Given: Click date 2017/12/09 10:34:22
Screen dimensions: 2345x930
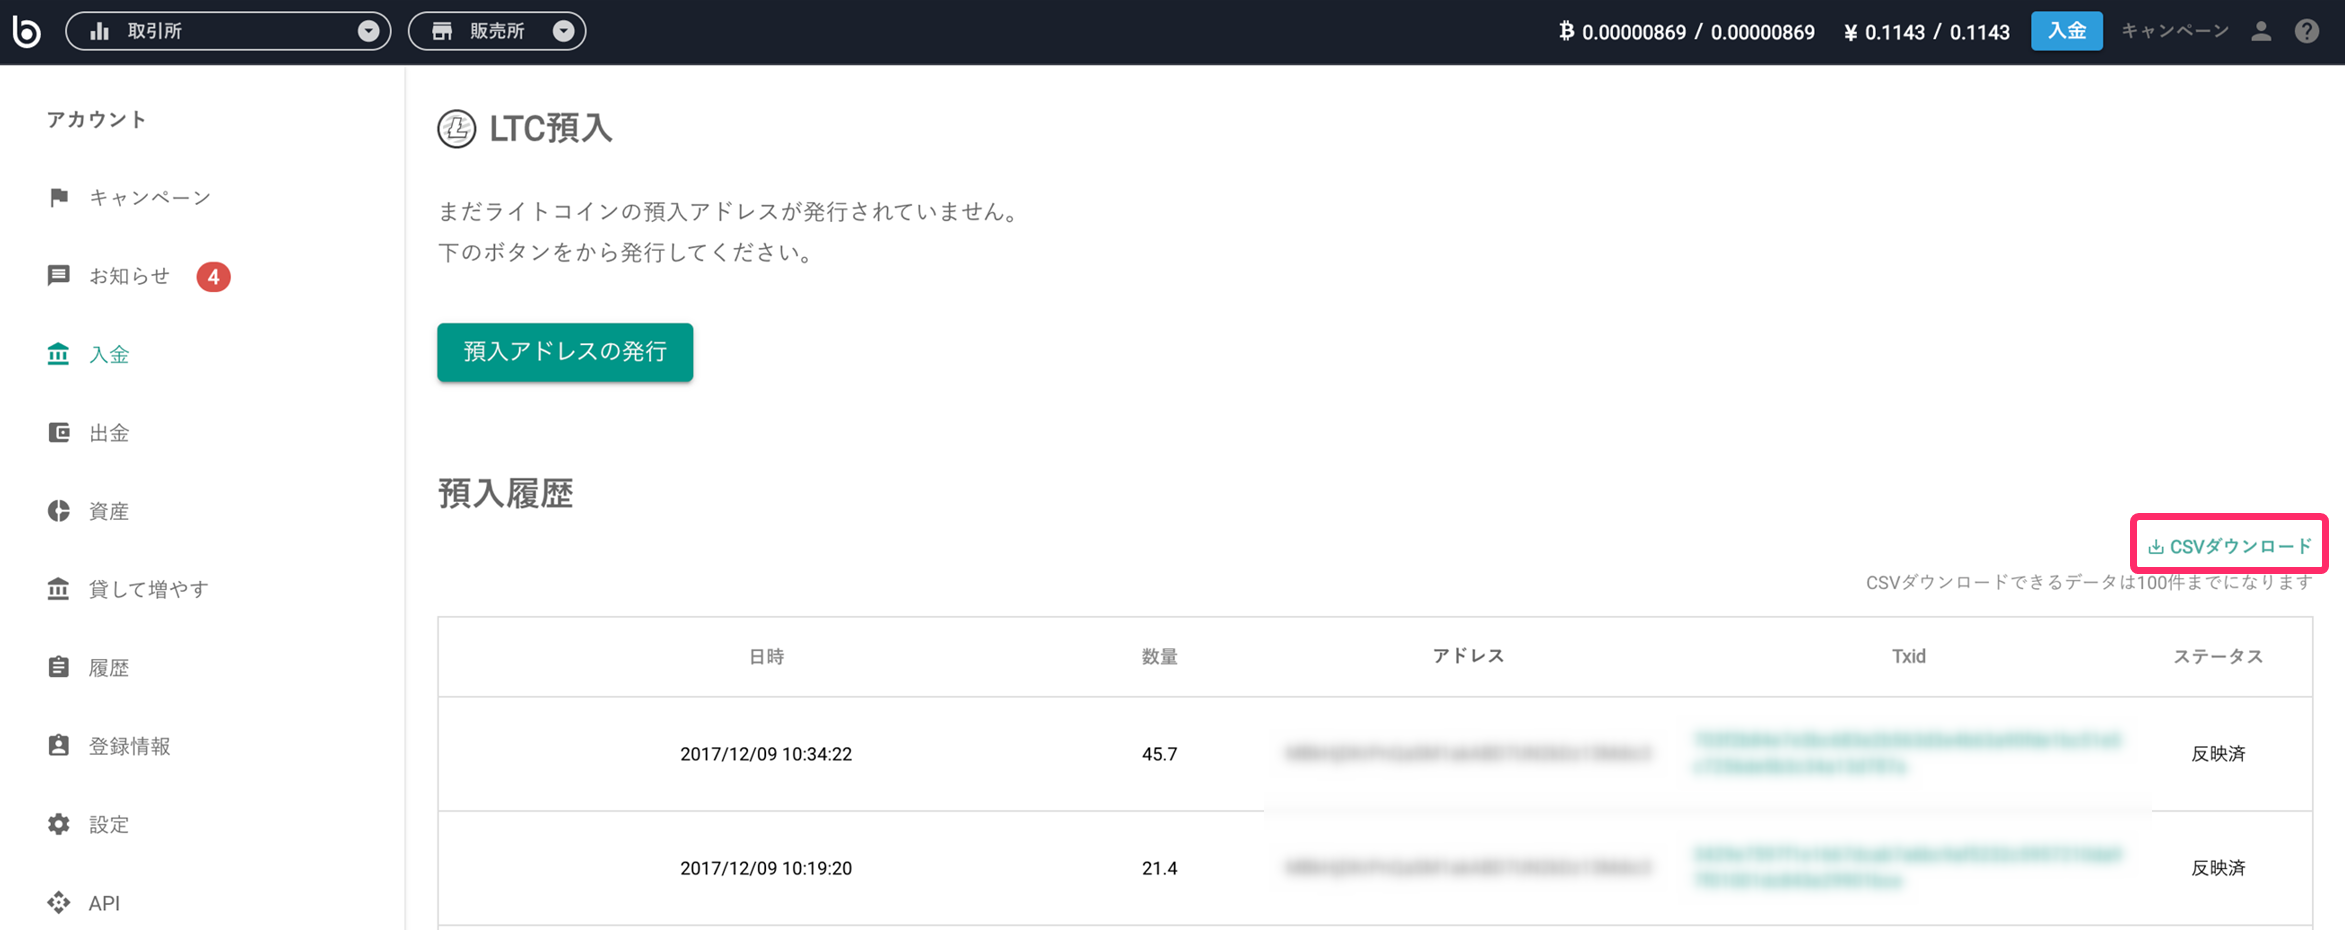Looking at the screenshot, I should coord(766,754).
